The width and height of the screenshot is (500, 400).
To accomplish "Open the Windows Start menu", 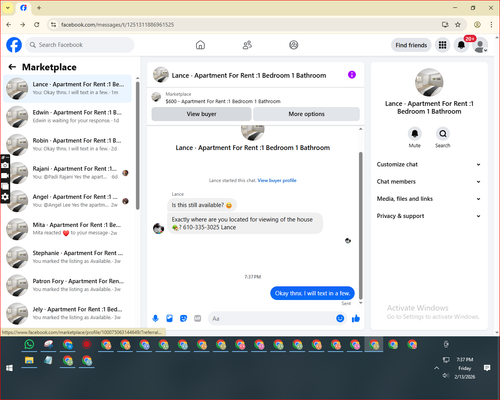I will click(x=9, y=368).
